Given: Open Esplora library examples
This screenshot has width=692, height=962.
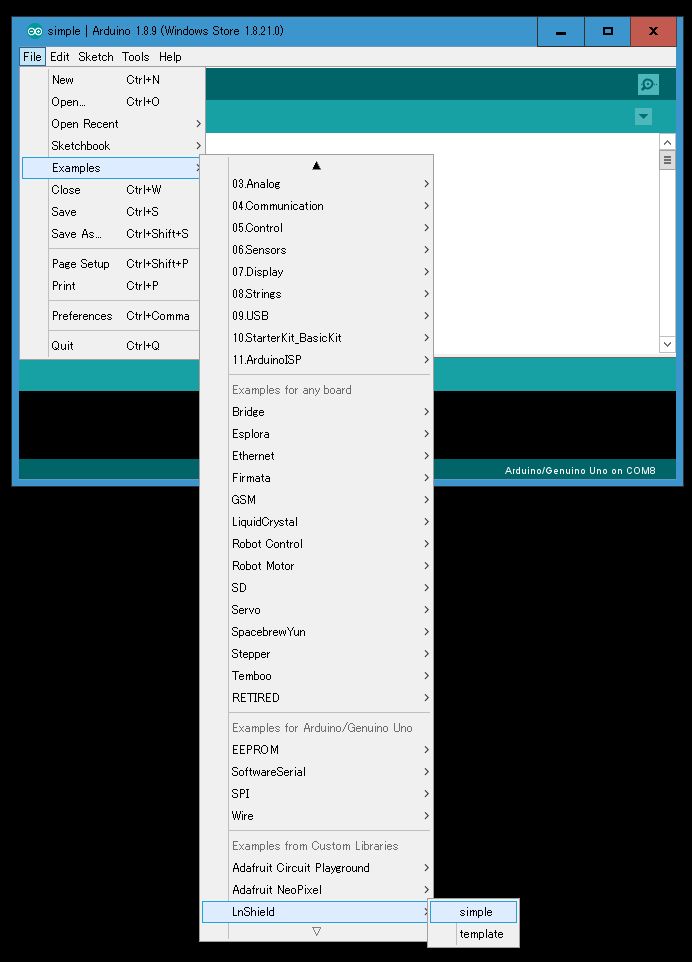Looking at the screenshot, I should 317,434.
